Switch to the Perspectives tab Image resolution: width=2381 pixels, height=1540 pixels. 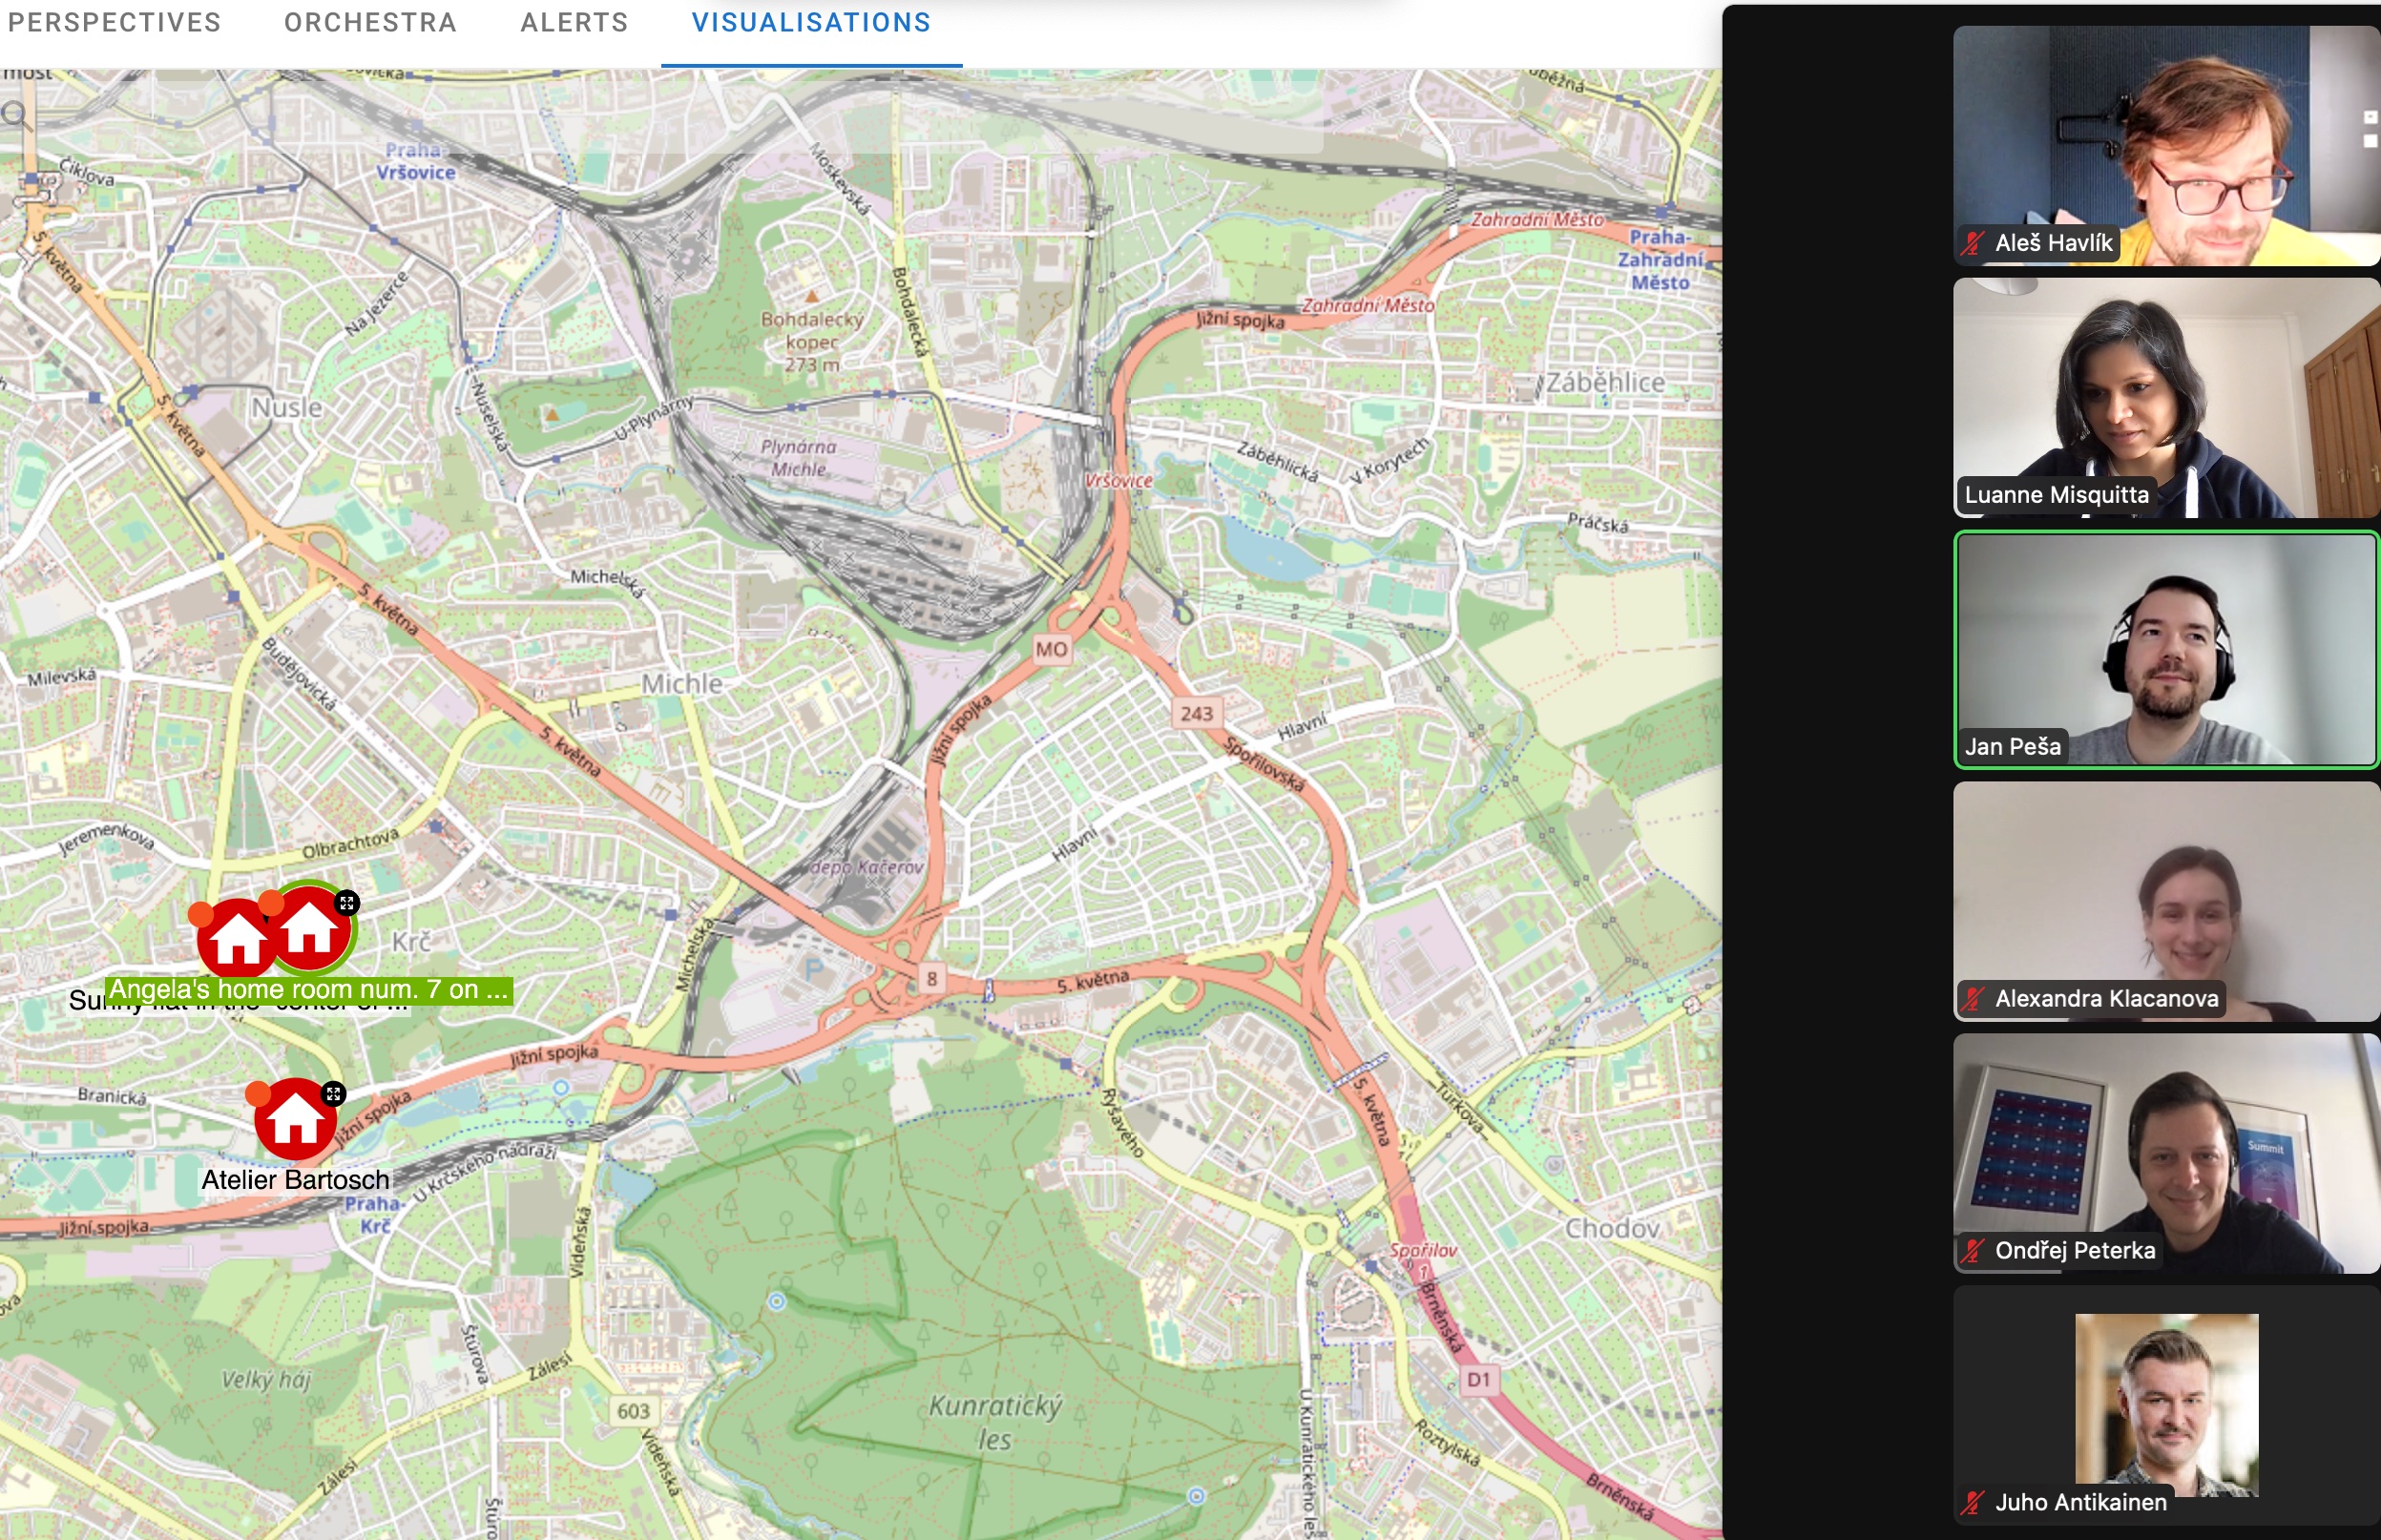[113, 23]
